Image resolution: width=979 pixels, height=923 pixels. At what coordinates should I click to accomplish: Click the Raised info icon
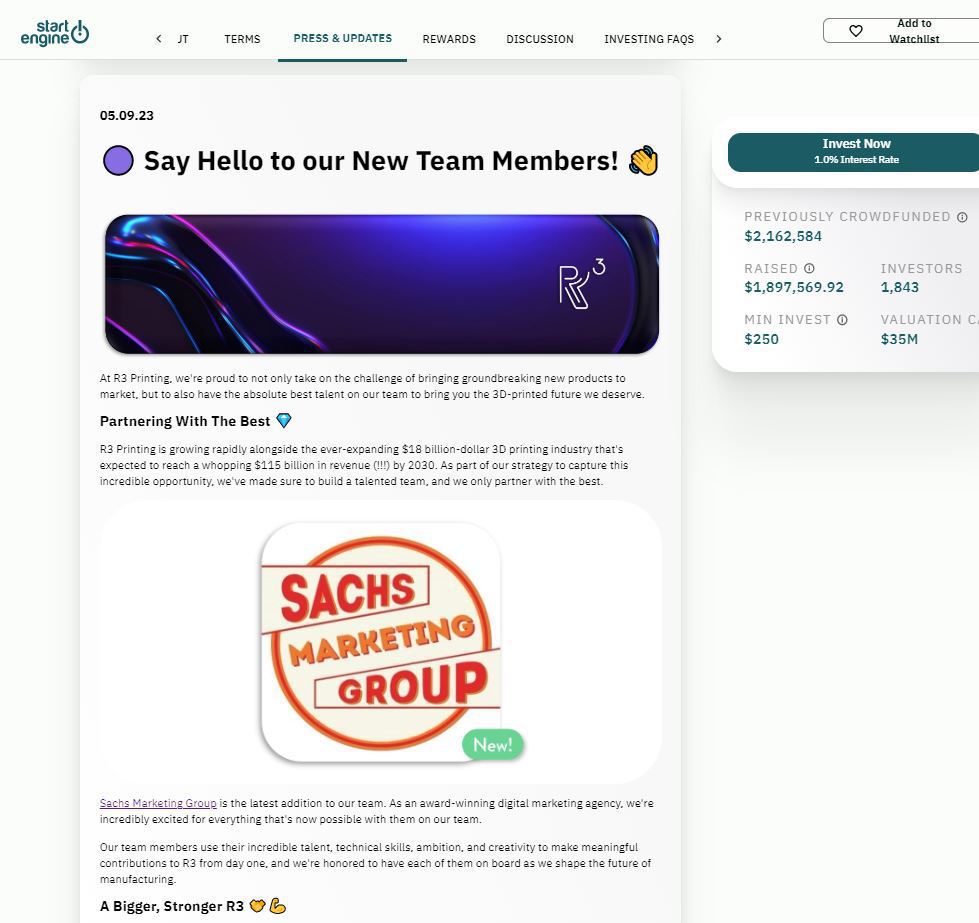tap(809, 268)
